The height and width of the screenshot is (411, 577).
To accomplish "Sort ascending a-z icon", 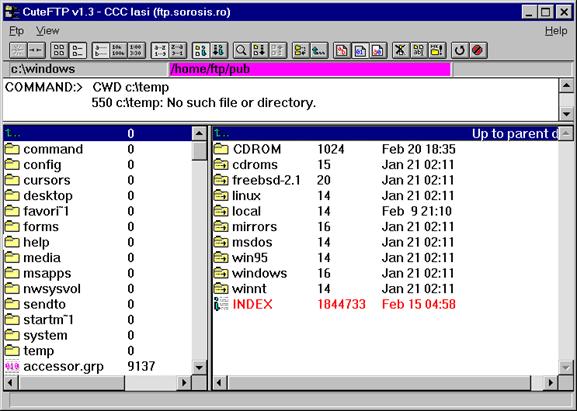I will [x=160, y=50].
